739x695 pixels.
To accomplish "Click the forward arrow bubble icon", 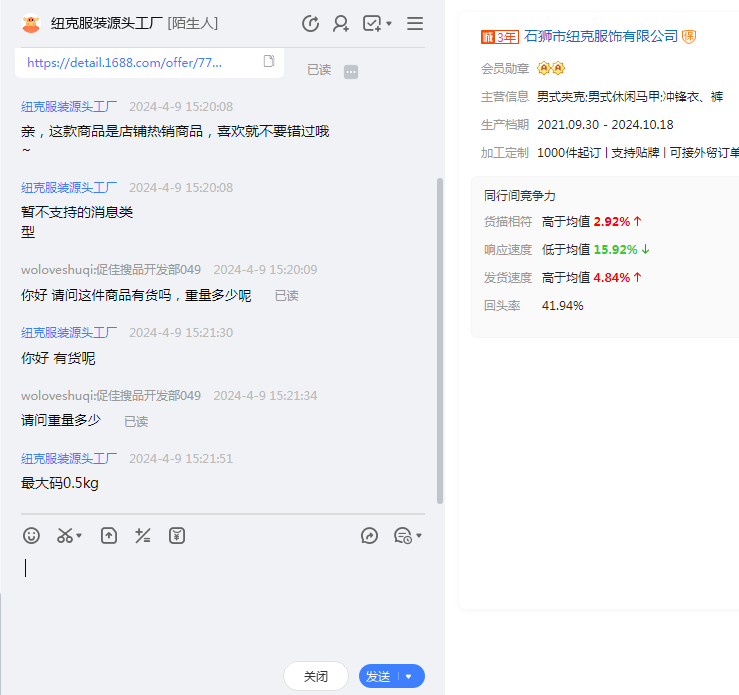I will pyautogui.click(x=369, y=536).
